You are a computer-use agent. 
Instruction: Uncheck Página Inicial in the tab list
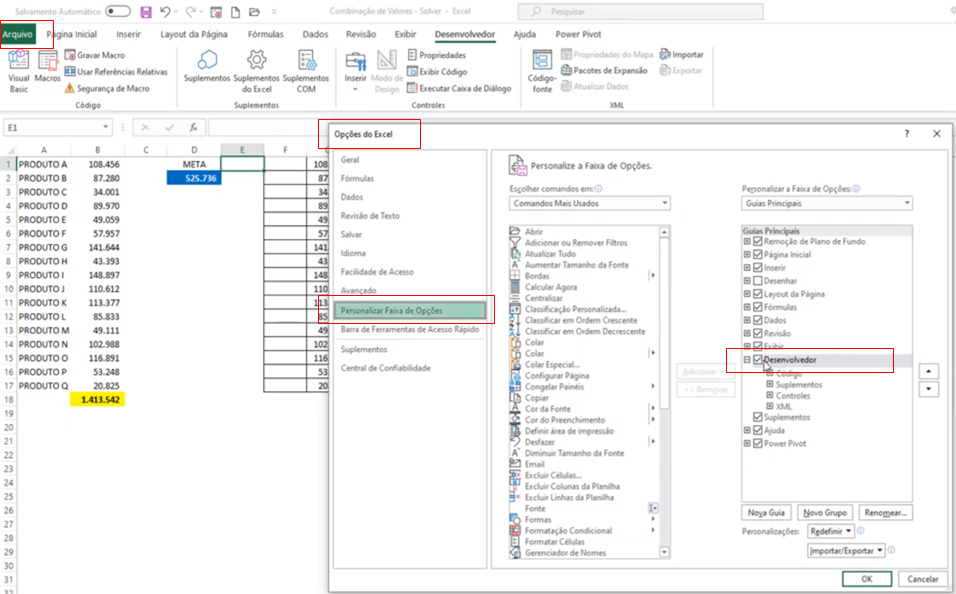[x=758, y=255]
